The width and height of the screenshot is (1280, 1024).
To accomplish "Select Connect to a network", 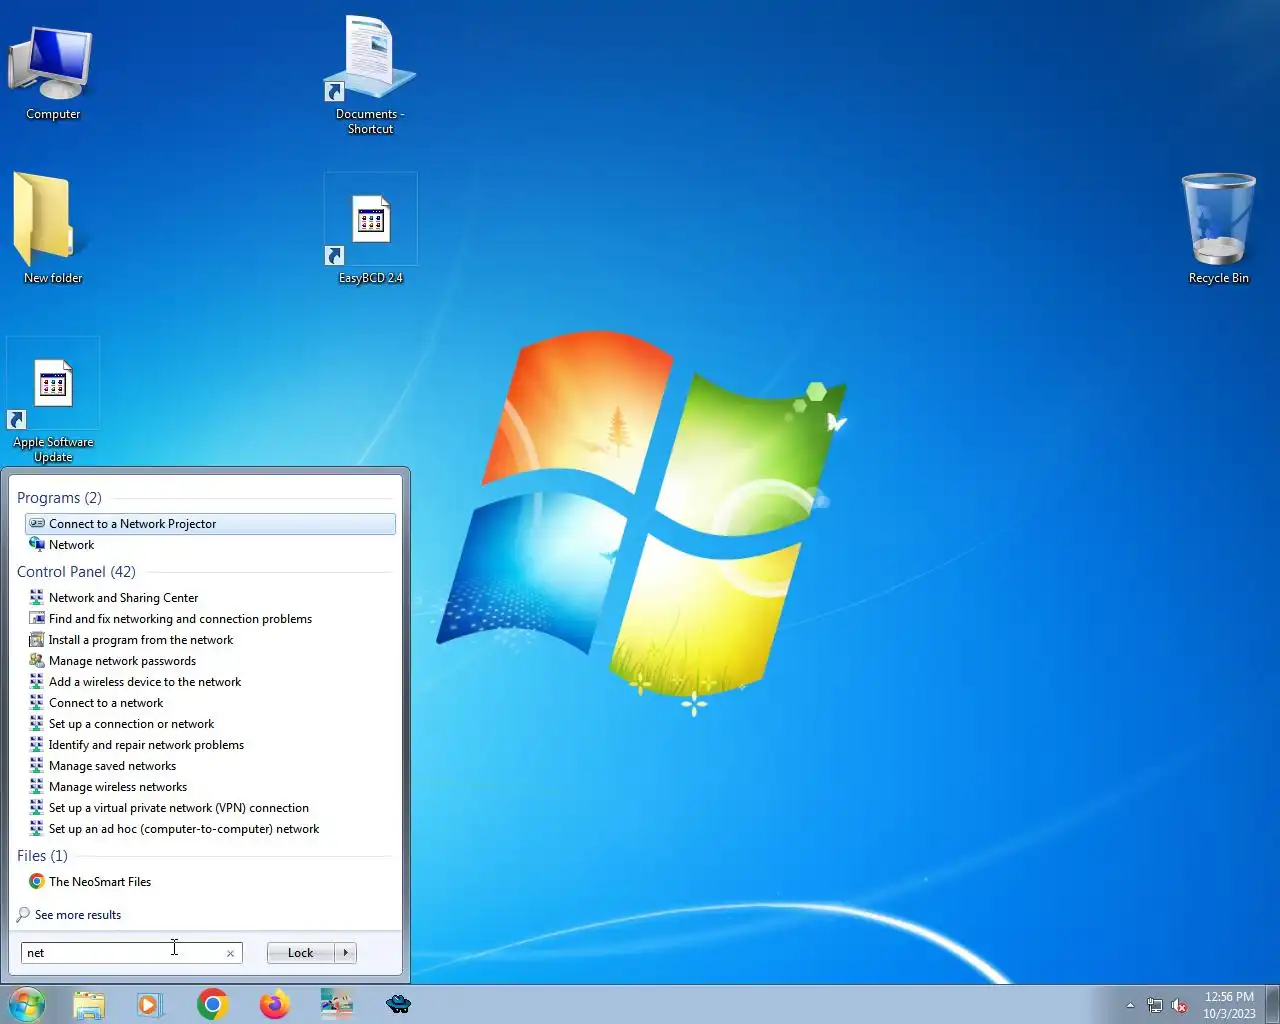I will pyautogui.click(x=210, y=703).
